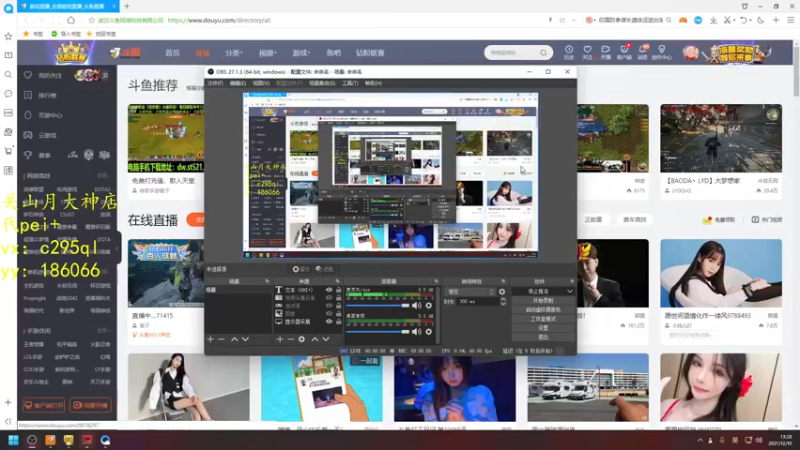Viewport: 800px width, 450px height.
Task: Toggle visibility of 显示器采集 source
Action: (x=329, y=322)
